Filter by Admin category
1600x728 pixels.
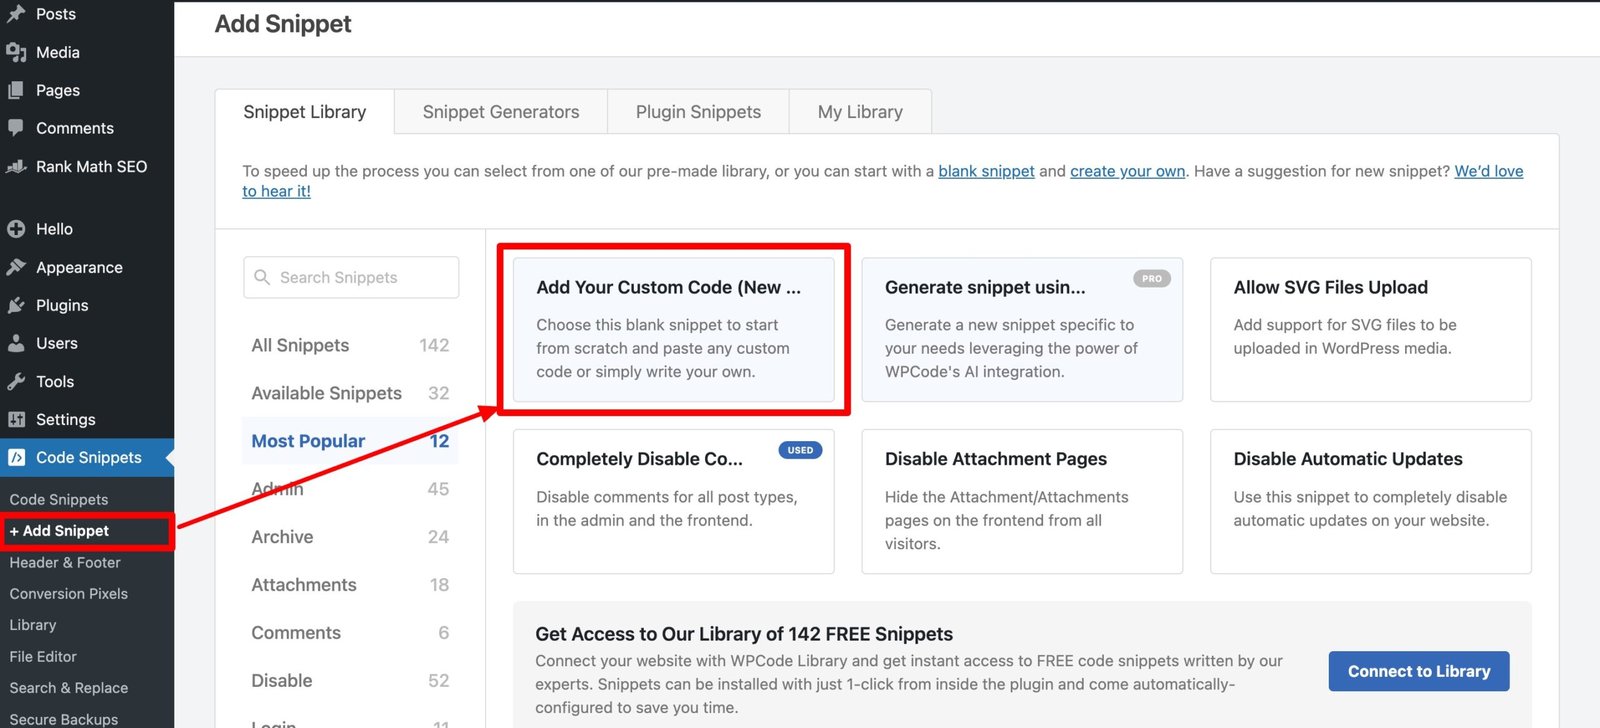tap(350, 489)
